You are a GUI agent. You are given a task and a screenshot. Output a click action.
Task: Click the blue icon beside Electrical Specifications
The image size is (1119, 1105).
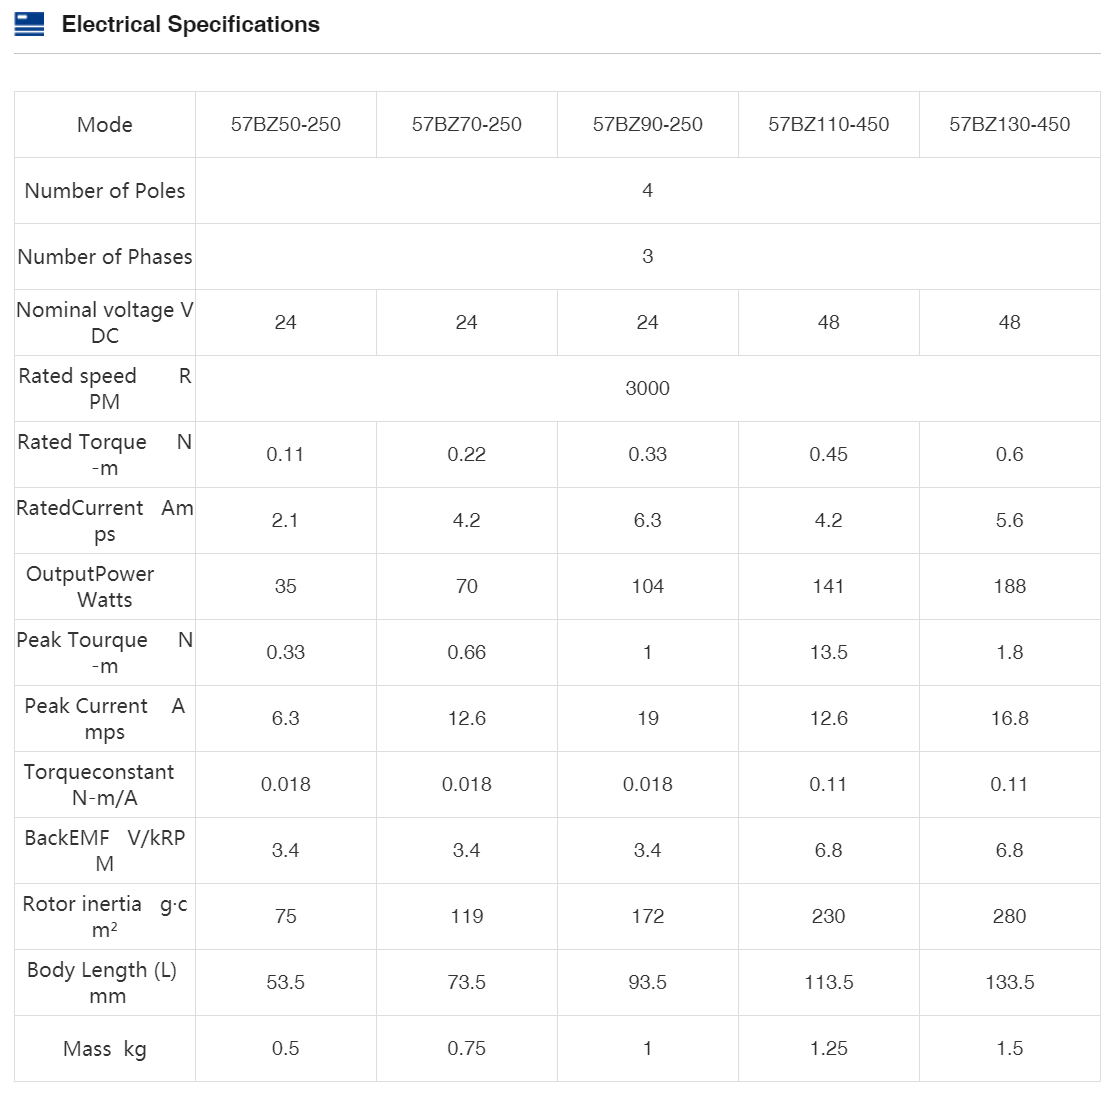[30, 25]
